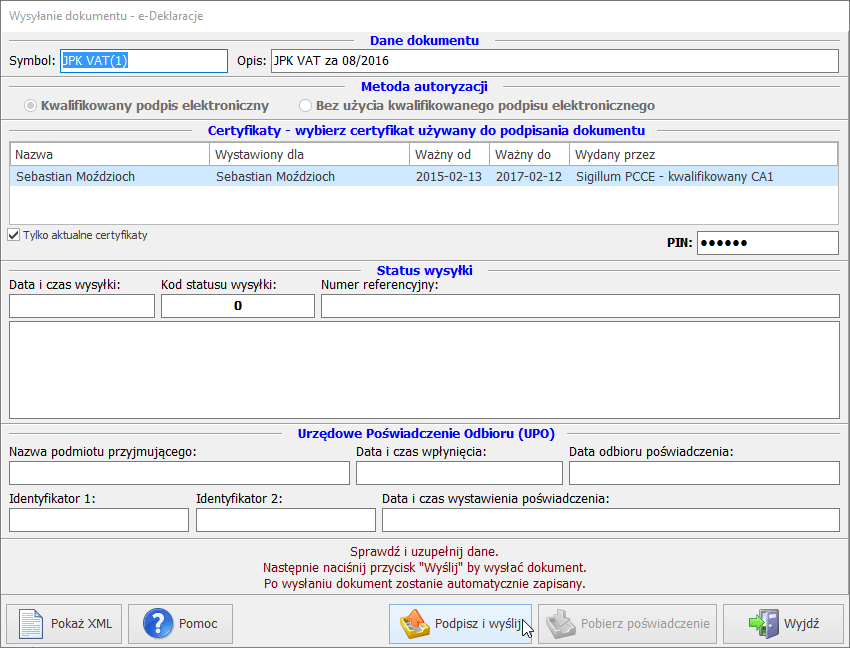
Task: Click the Data i czas wysyłki field
Action: (x=82, y=306)
